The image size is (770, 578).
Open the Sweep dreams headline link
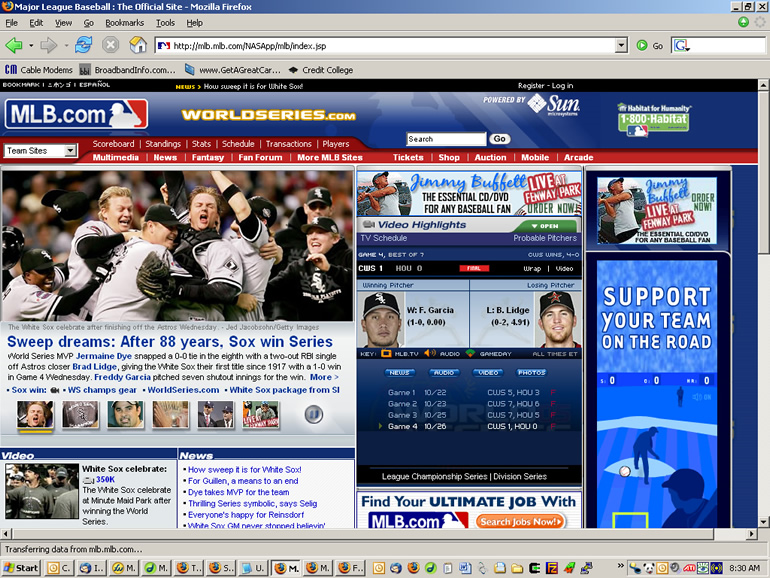tap(170, 341)
